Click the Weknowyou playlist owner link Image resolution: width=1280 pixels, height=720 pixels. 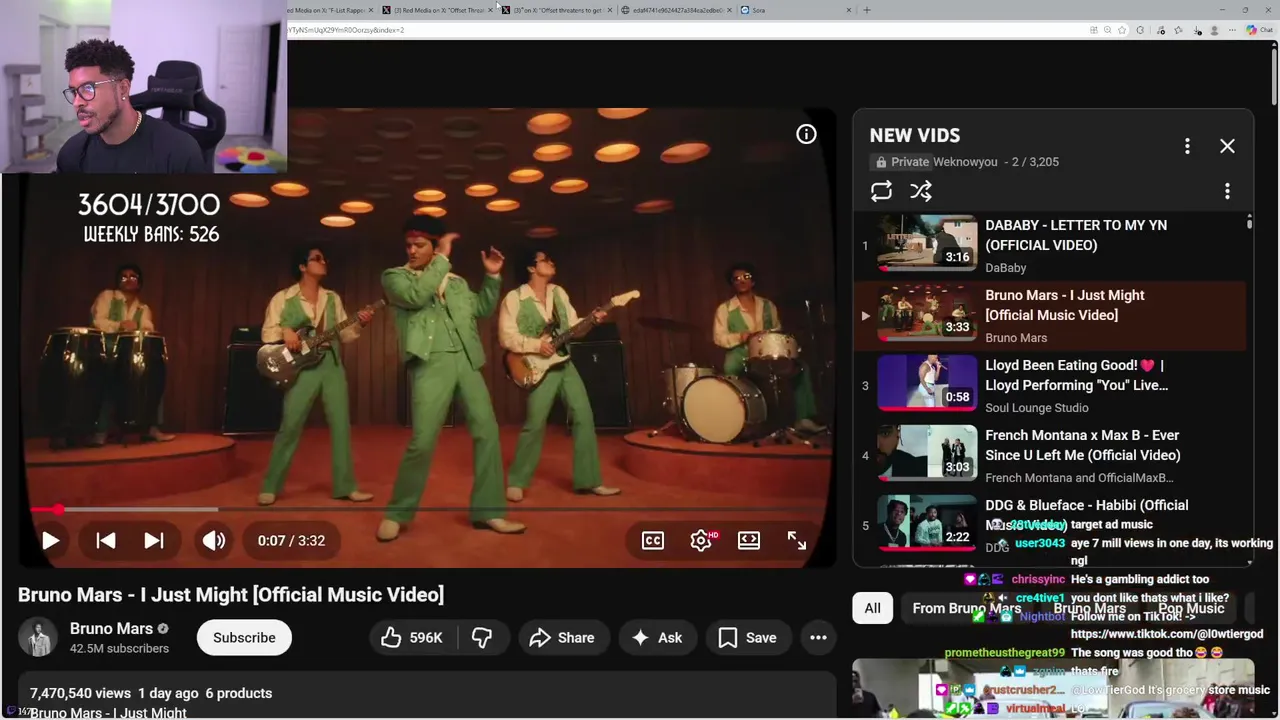point(966,162)
